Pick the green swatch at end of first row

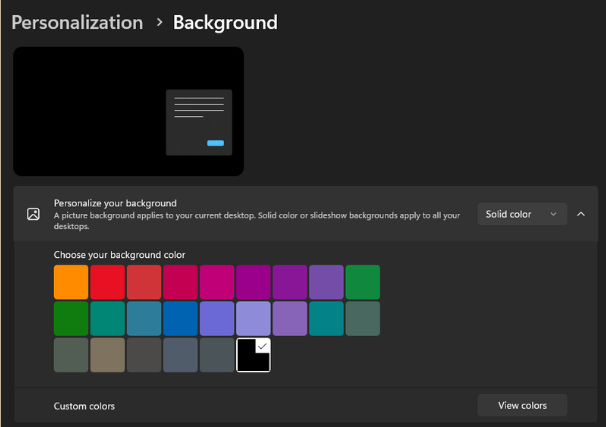(363, 282)
